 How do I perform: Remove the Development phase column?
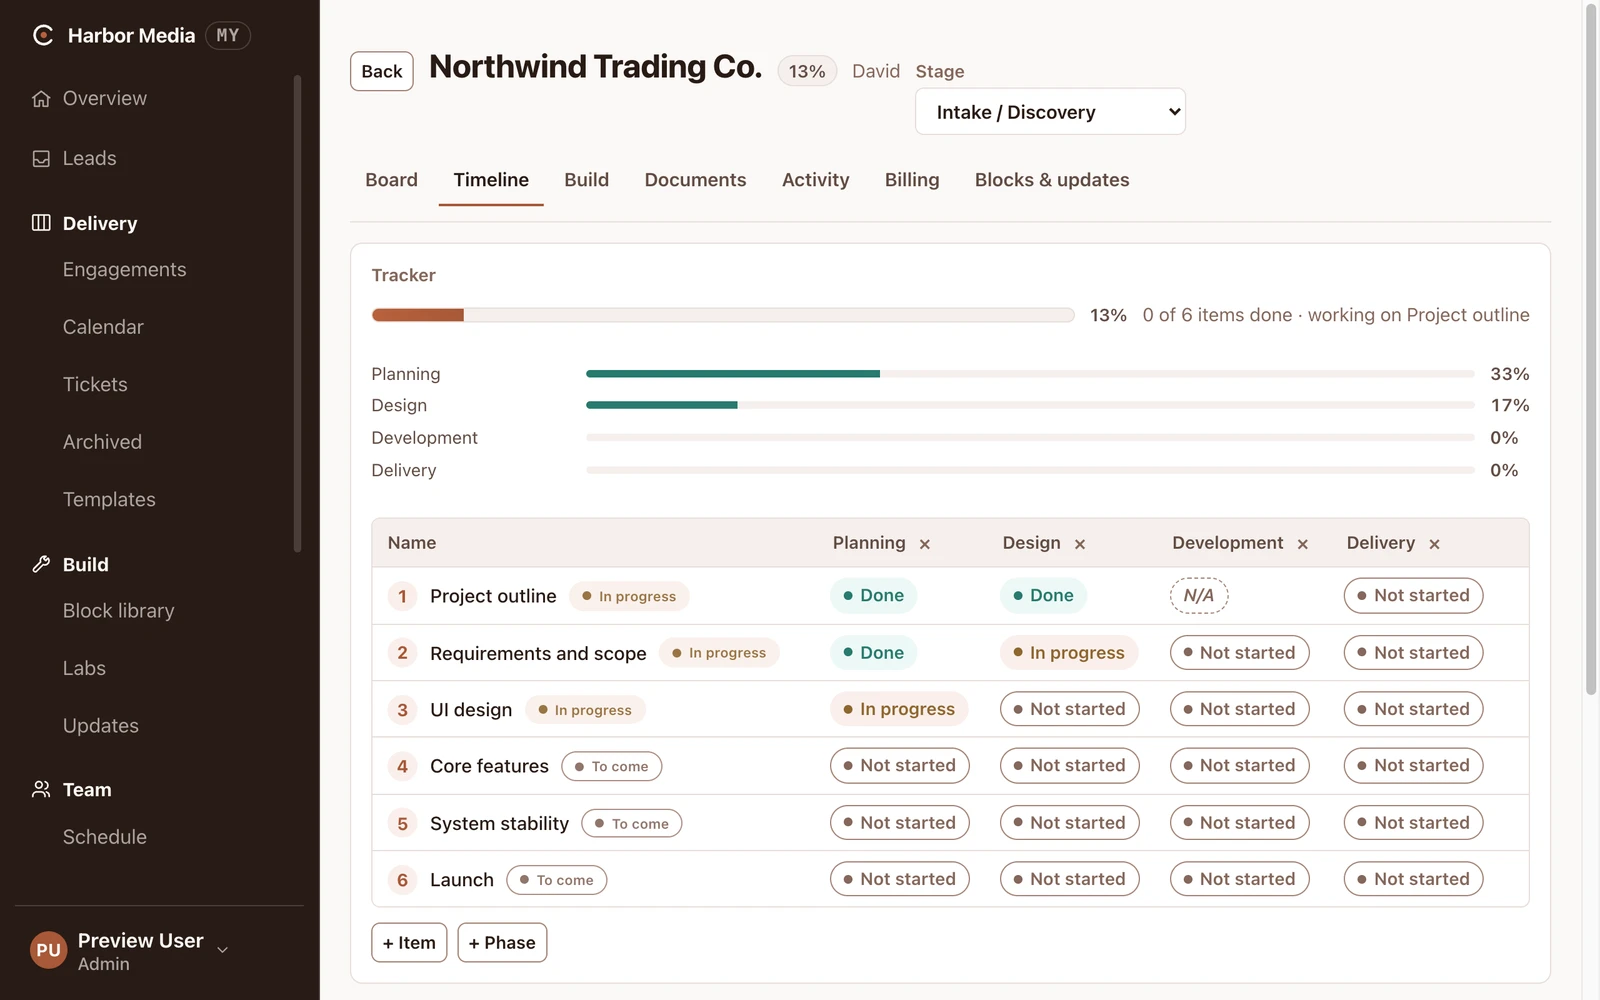1303,544
